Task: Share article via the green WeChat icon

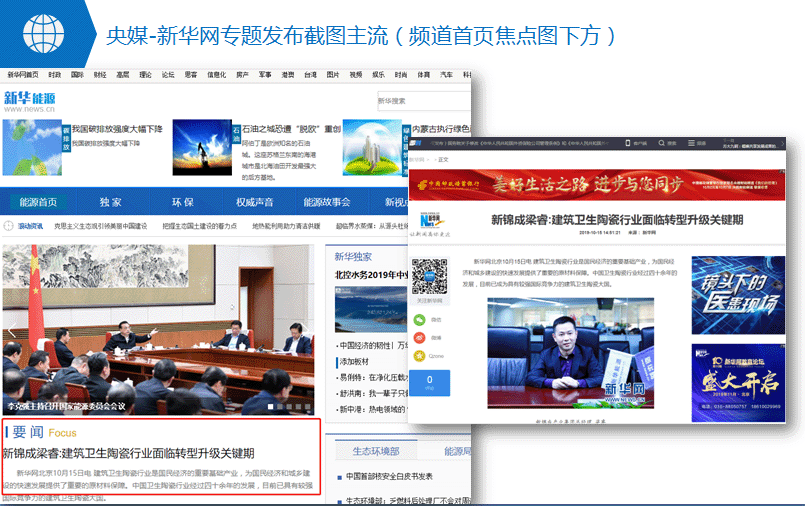Action: (x=419, y=320)
